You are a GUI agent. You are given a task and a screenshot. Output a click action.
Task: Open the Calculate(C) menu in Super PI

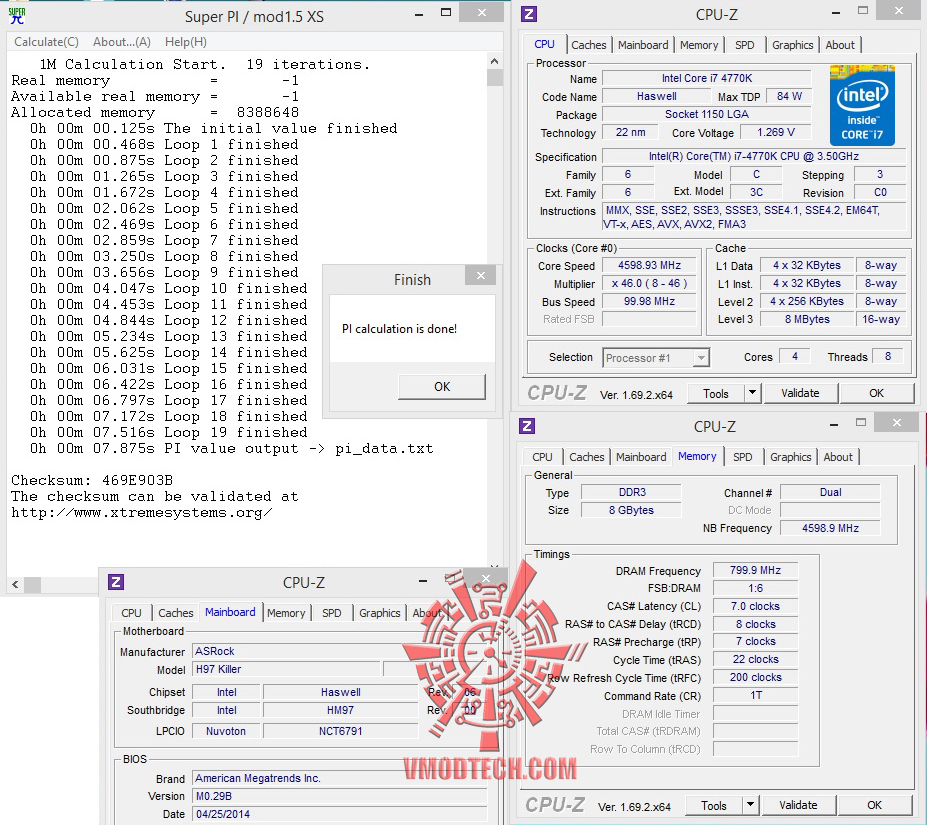click(46, 42)
